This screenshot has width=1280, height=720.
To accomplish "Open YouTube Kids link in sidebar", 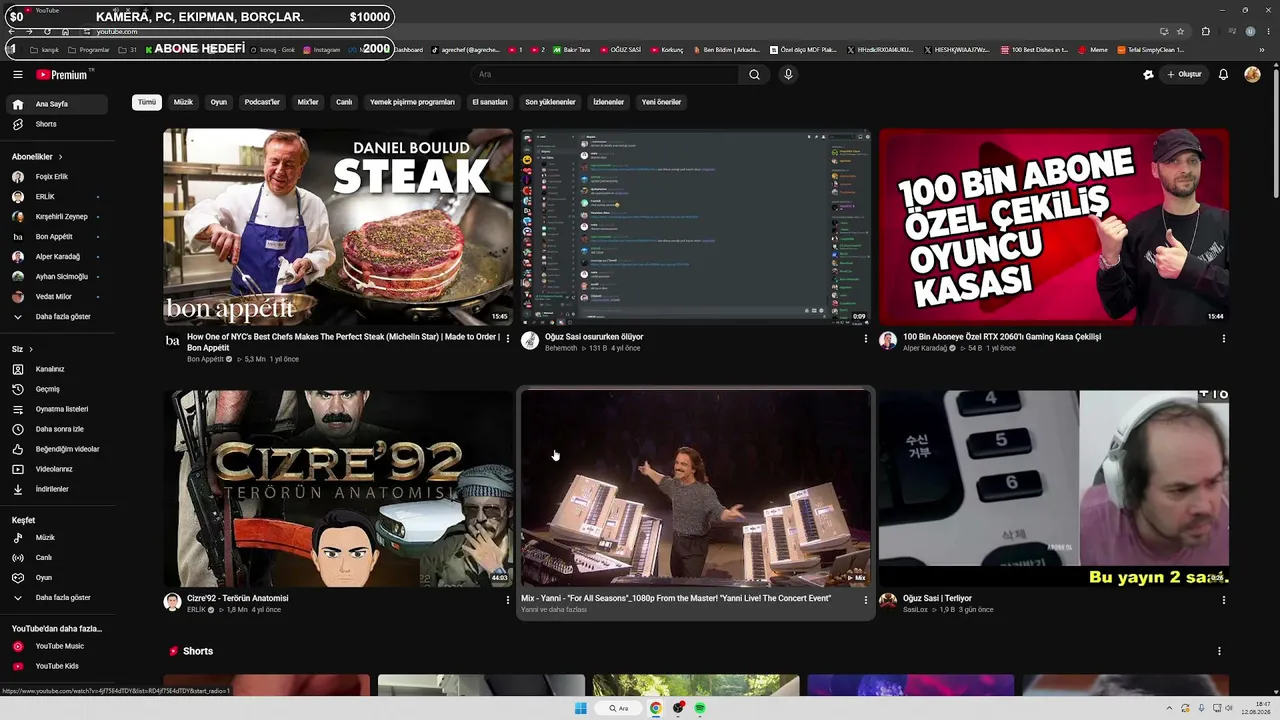I will [x=56, y=666].
